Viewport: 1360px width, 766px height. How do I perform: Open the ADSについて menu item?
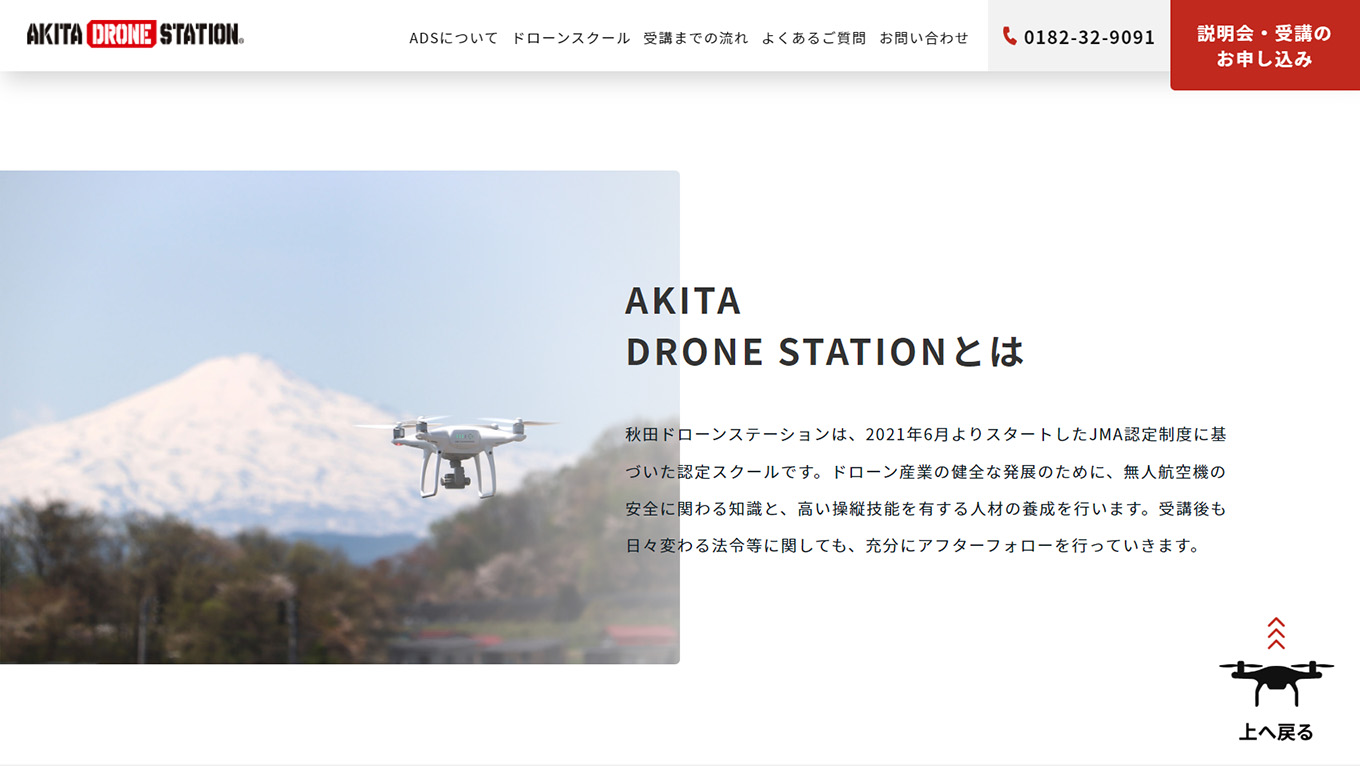pos(453,38)
